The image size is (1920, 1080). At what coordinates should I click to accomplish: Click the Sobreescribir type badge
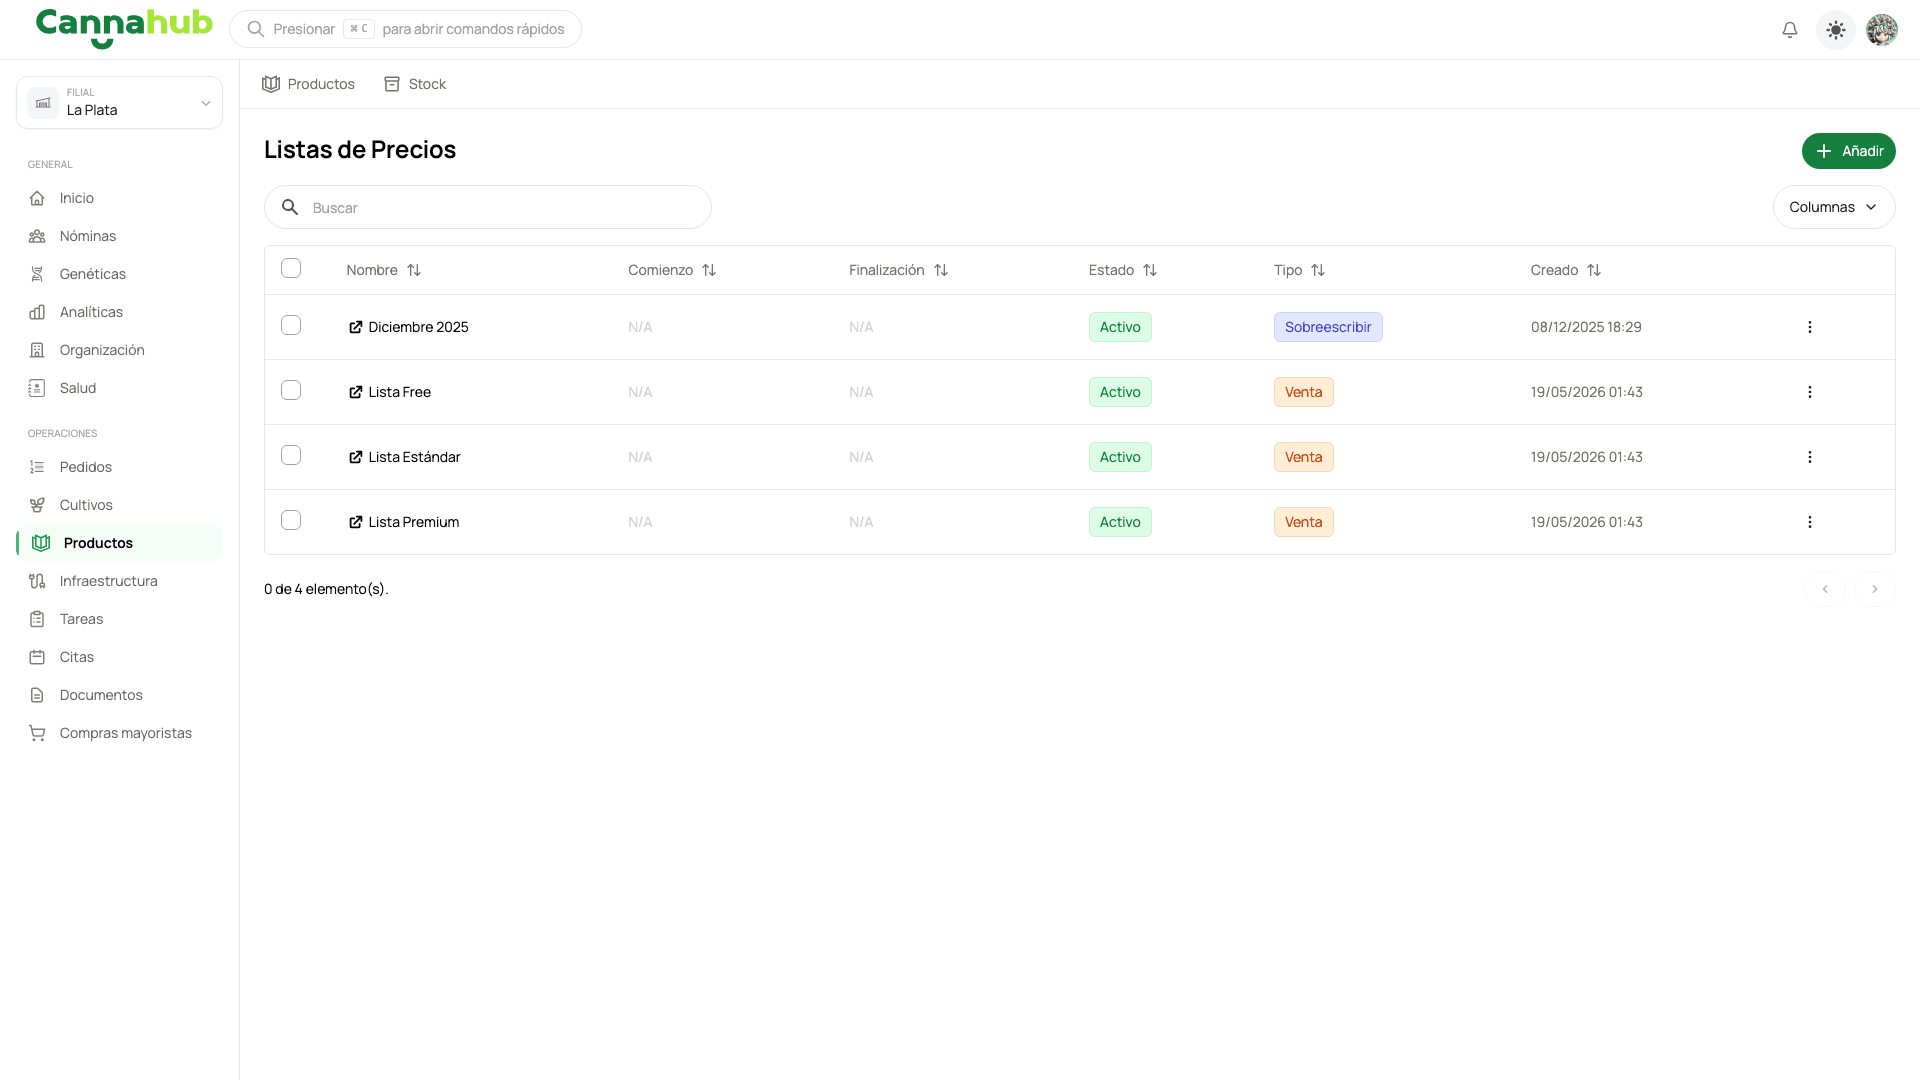coord(1328,327)
